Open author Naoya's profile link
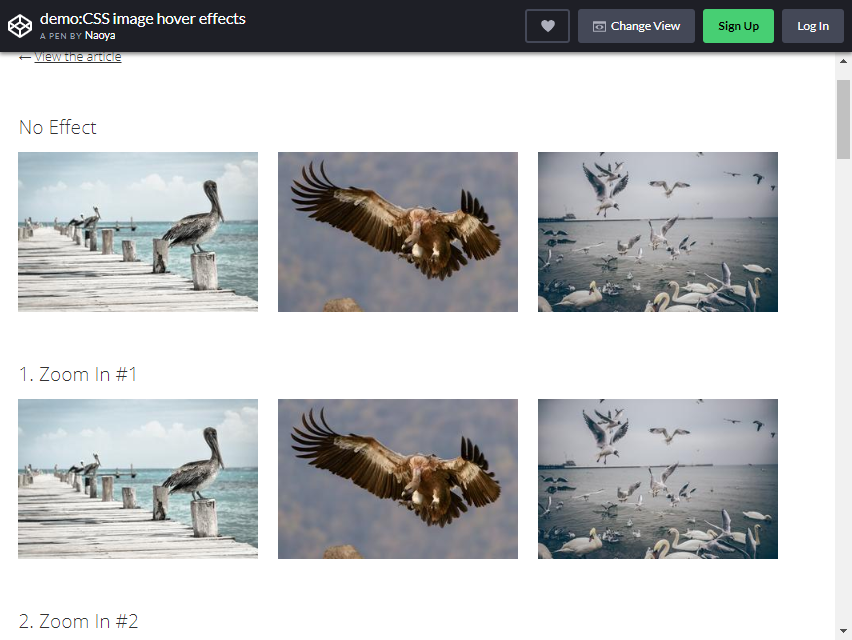This screenshot has width=852, height=640. pyautogui.click(x=100, y=36)
